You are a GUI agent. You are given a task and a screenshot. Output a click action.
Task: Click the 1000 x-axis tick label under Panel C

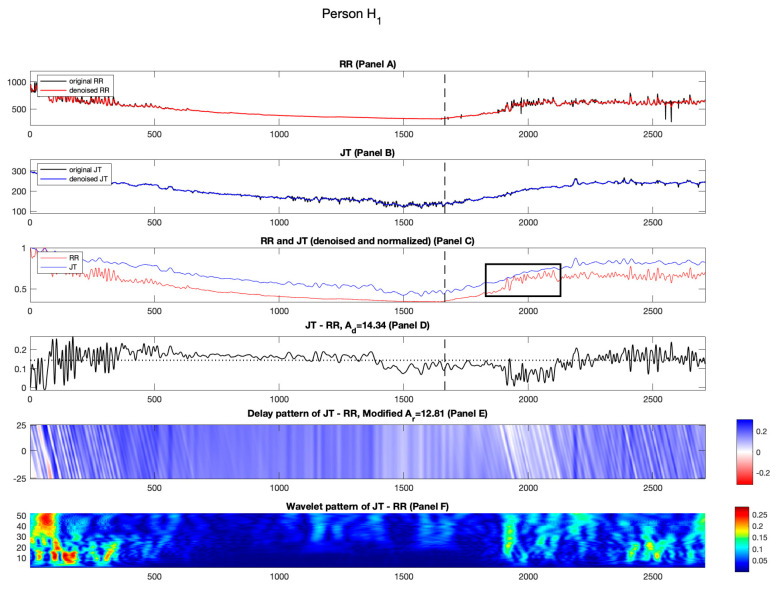pos(279,311)
